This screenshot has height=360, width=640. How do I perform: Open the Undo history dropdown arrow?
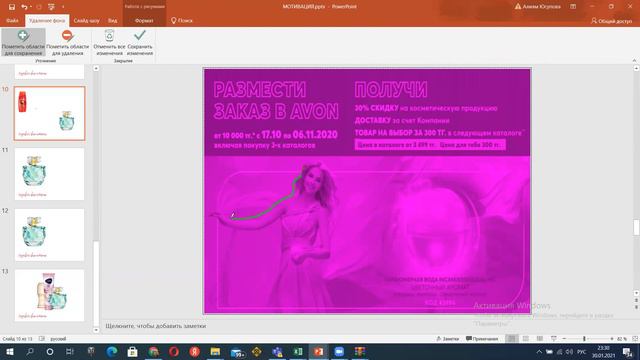31,7
